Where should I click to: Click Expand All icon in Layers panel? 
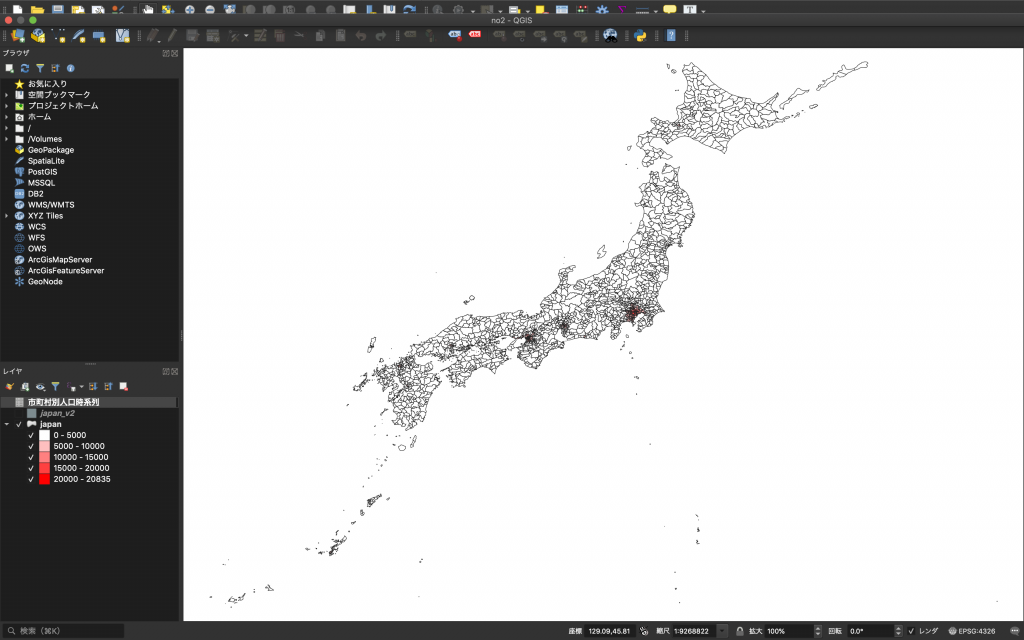point(93,387)
